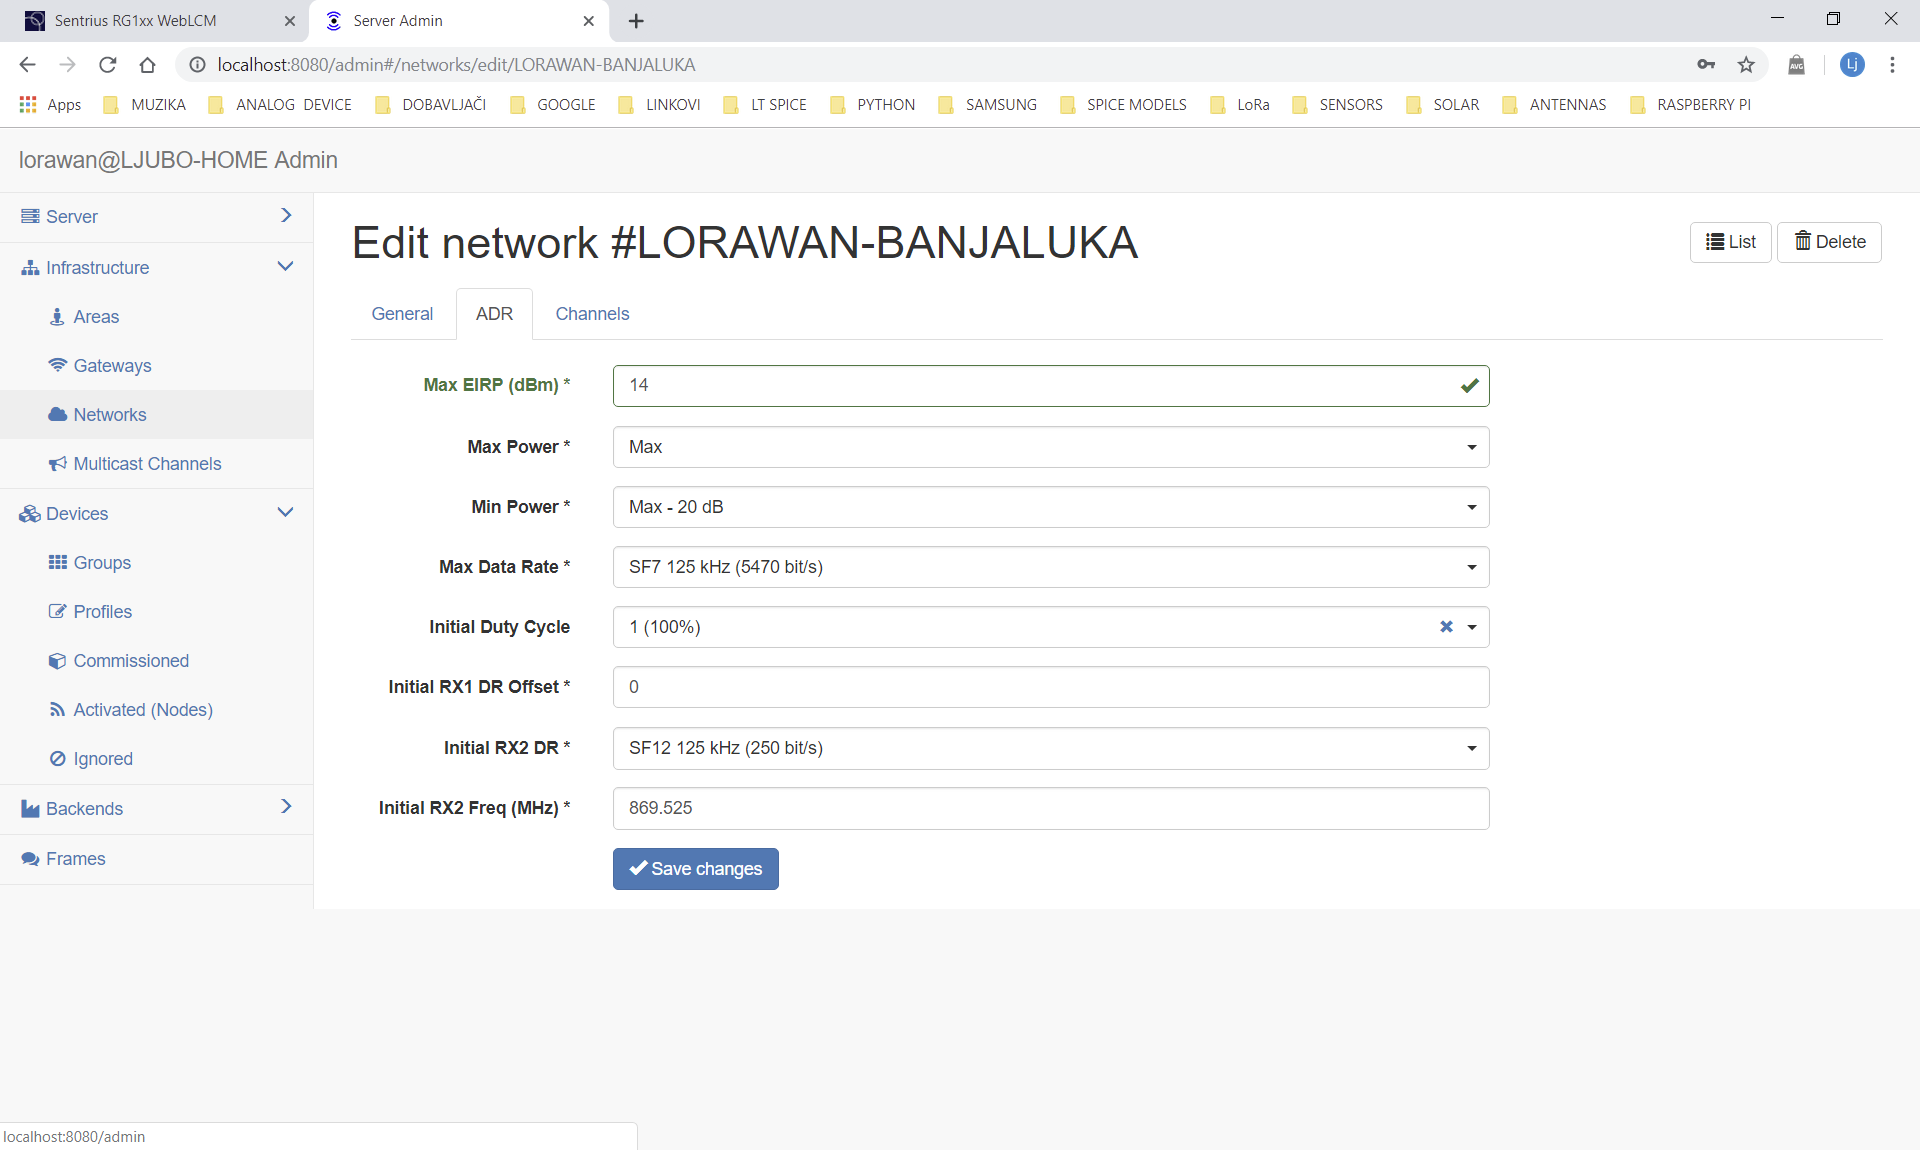1920x1150 pixels.
Task: Click the Areas person icon
Action: click(x=59, y=316)
